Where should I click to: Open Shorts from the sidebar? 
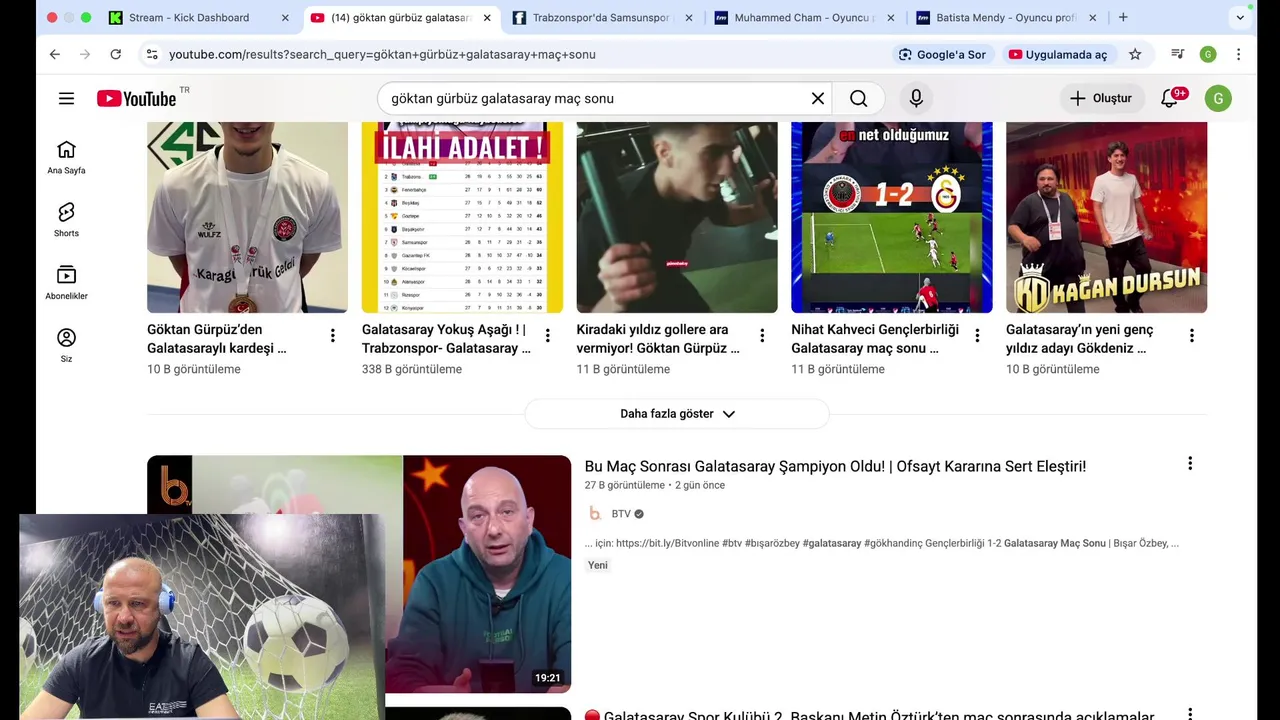[x=66, y=220]
